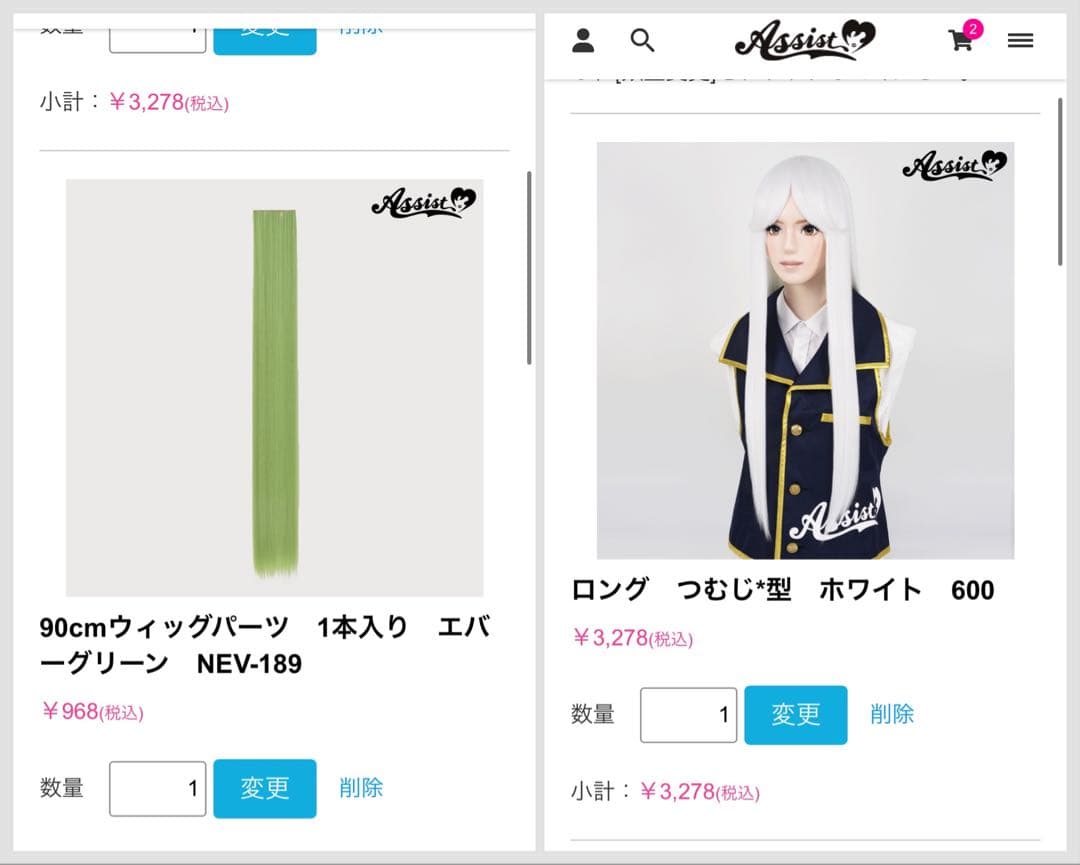1080x865 pixels.
Task: Open white long wig product image
Action: [805, 351]
